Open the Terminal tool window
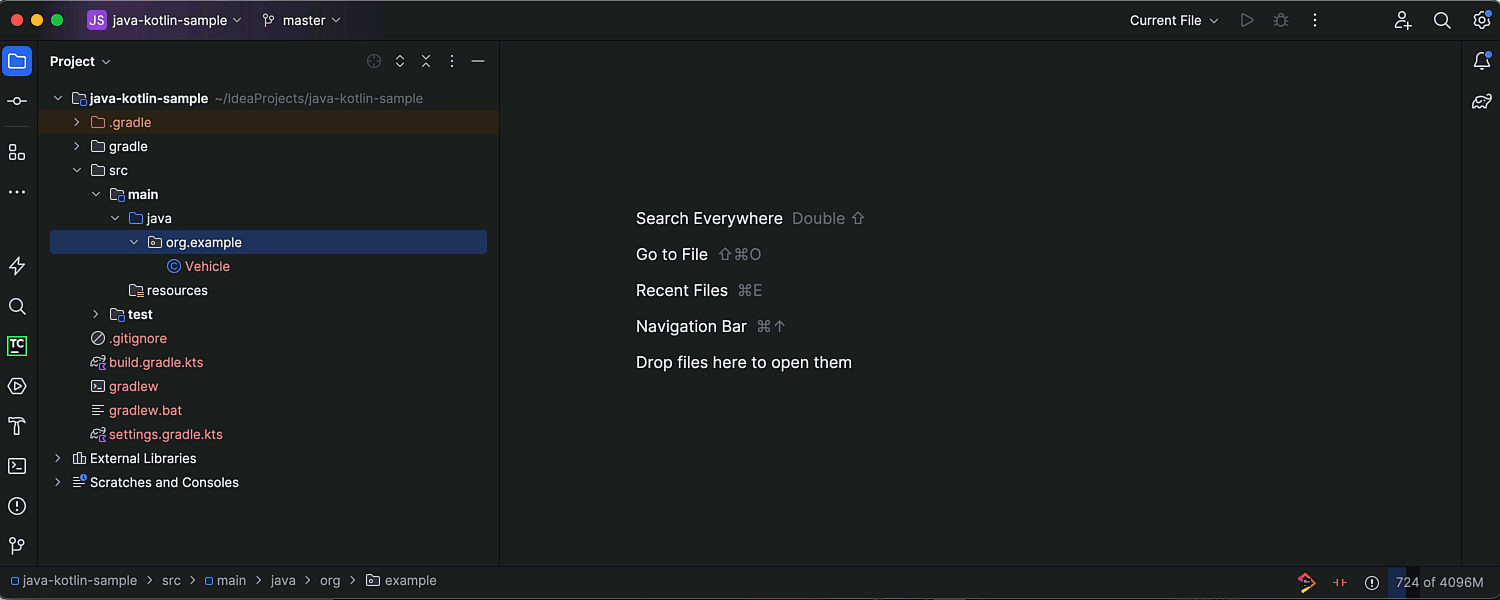The width and height of the screenshot is (1500, 600). (17, 466)
